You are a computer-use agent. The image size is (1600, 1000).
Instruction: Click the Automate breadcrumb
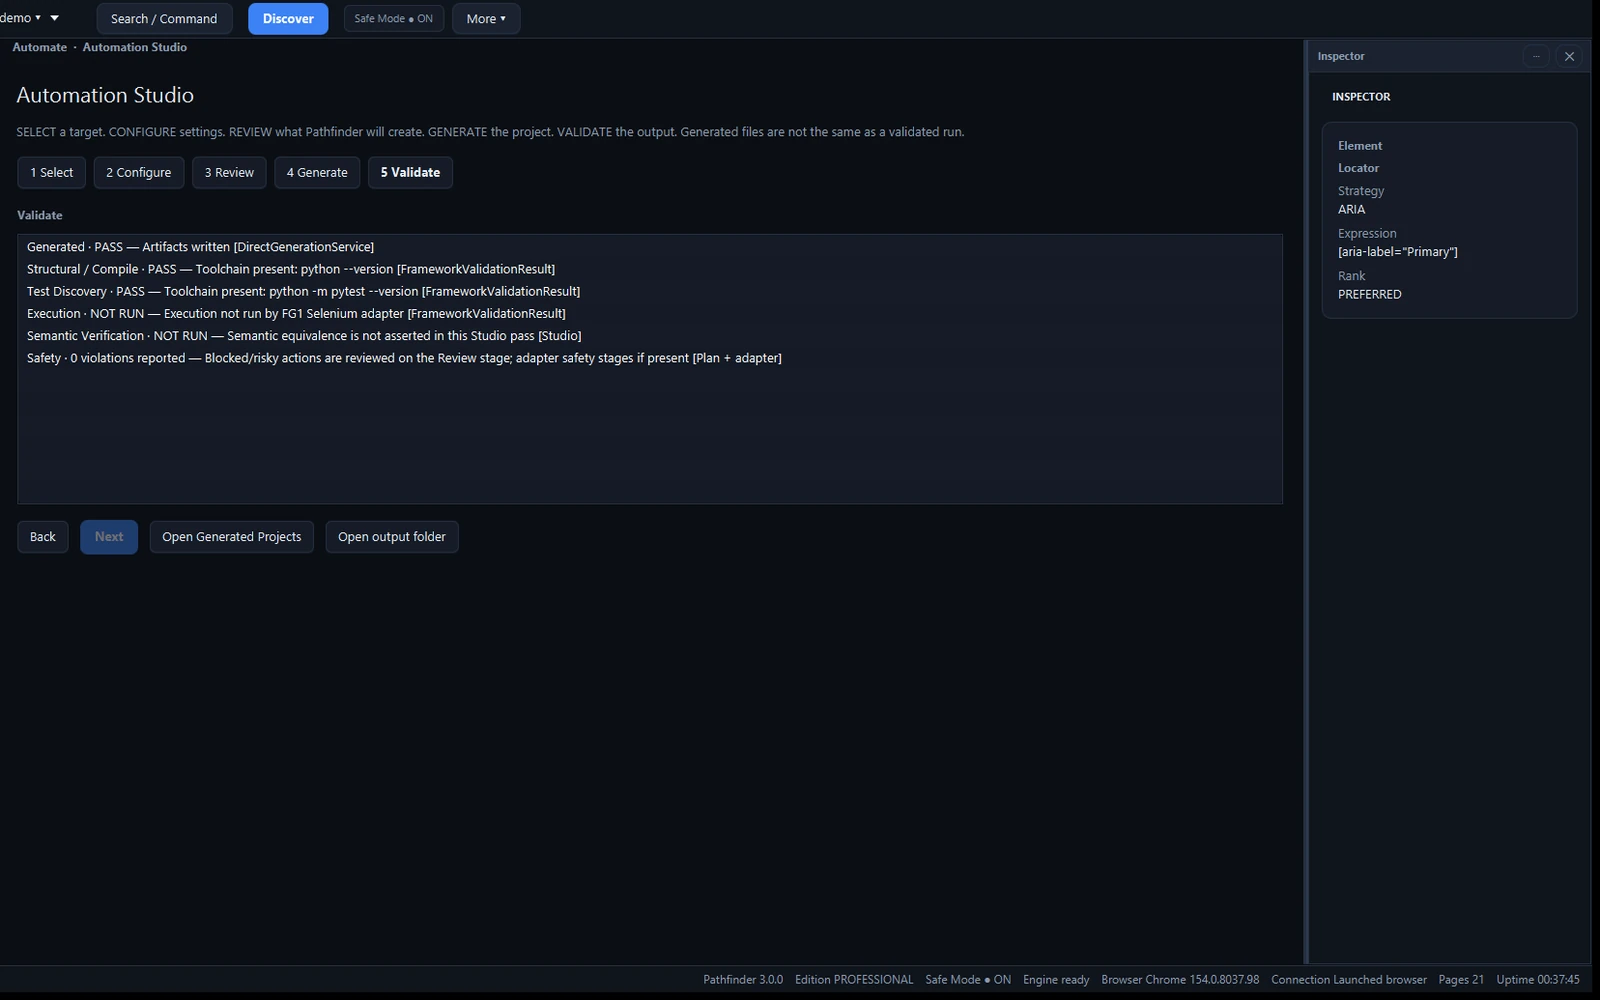pos(40,47)
